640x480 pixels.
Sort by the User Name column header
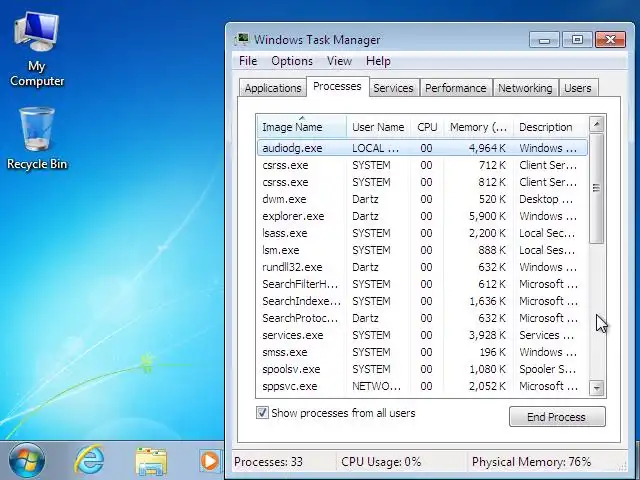click(378, 127)
